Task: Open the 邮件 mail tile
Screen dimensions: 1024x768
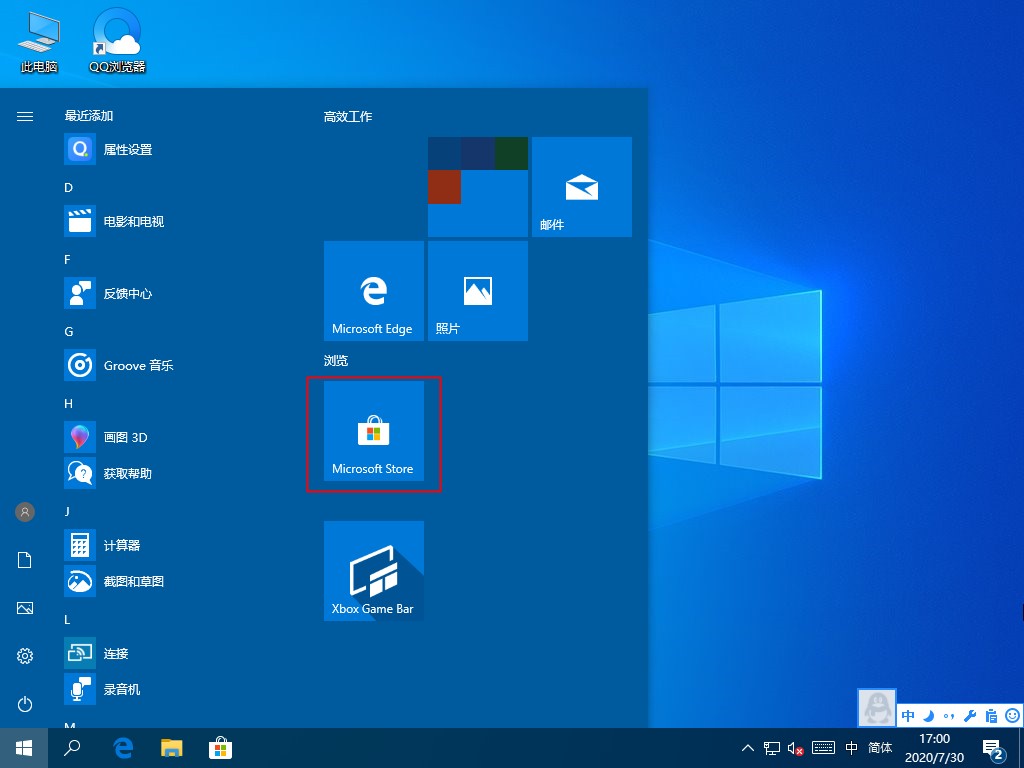Action: (x=580, y=186)
